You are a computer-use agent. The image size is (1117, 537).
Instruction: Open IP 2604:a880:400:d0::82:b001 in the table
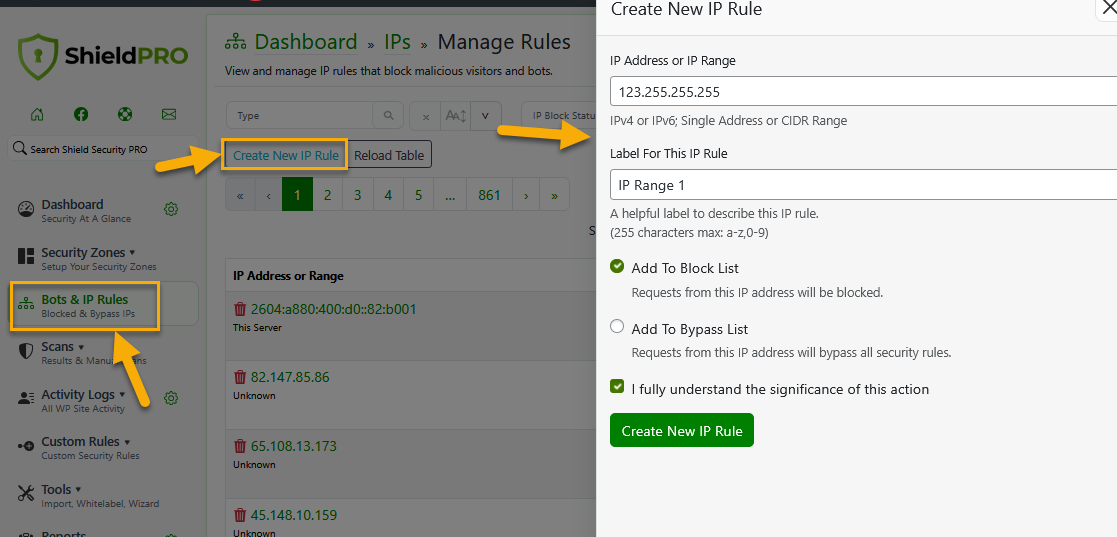333,309
